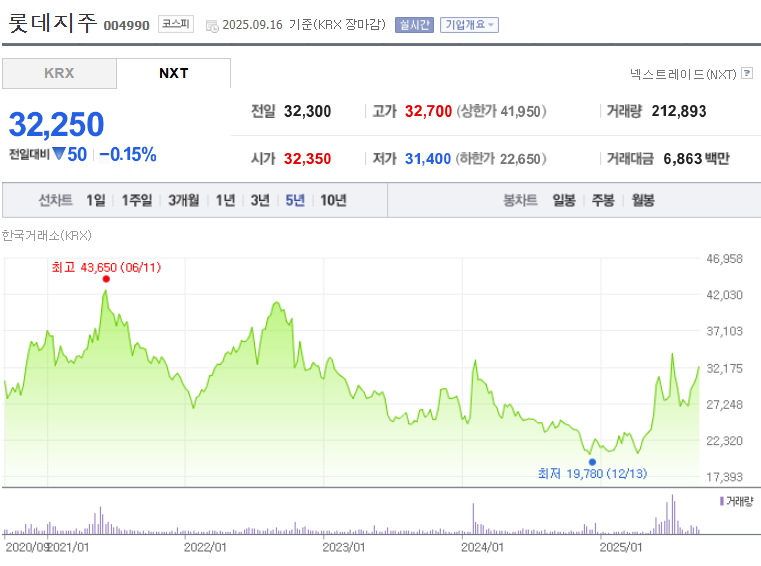Click the stock code 004990
The height and width of the screenshot is (566, 761).
126,25
